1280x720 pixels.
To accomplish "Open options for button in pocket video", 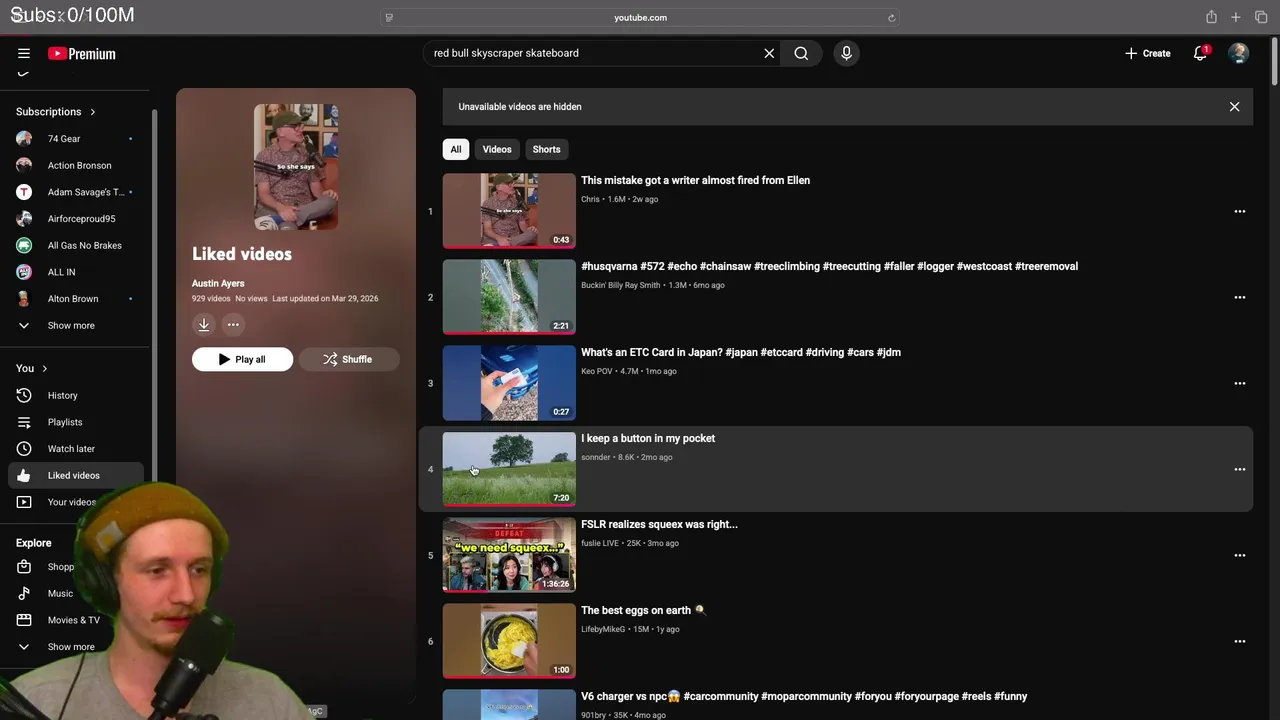I will pos(1240,469).
